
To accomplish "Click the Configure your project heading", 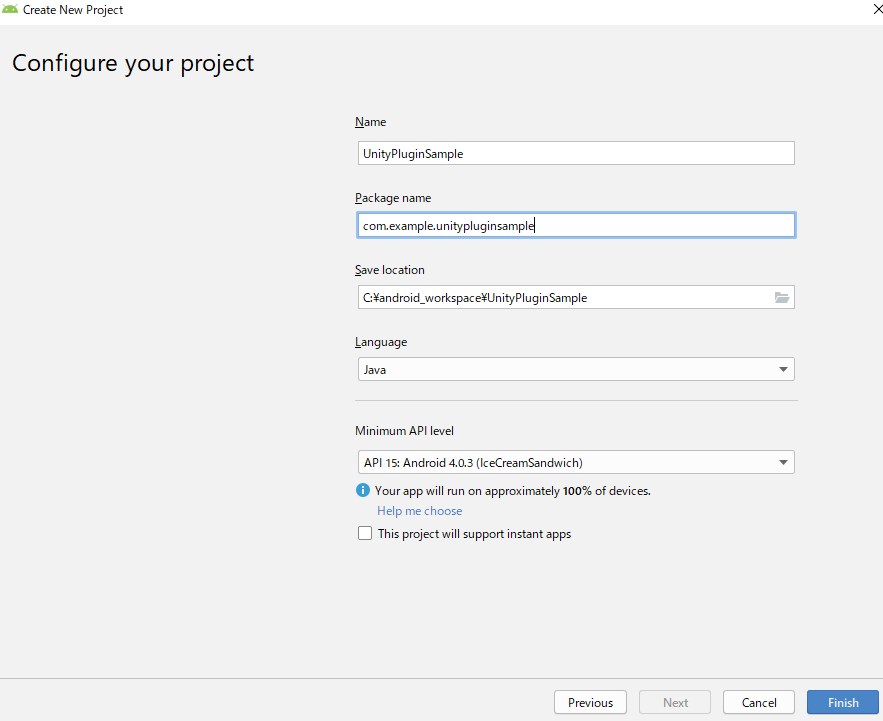I will point(133,64).
